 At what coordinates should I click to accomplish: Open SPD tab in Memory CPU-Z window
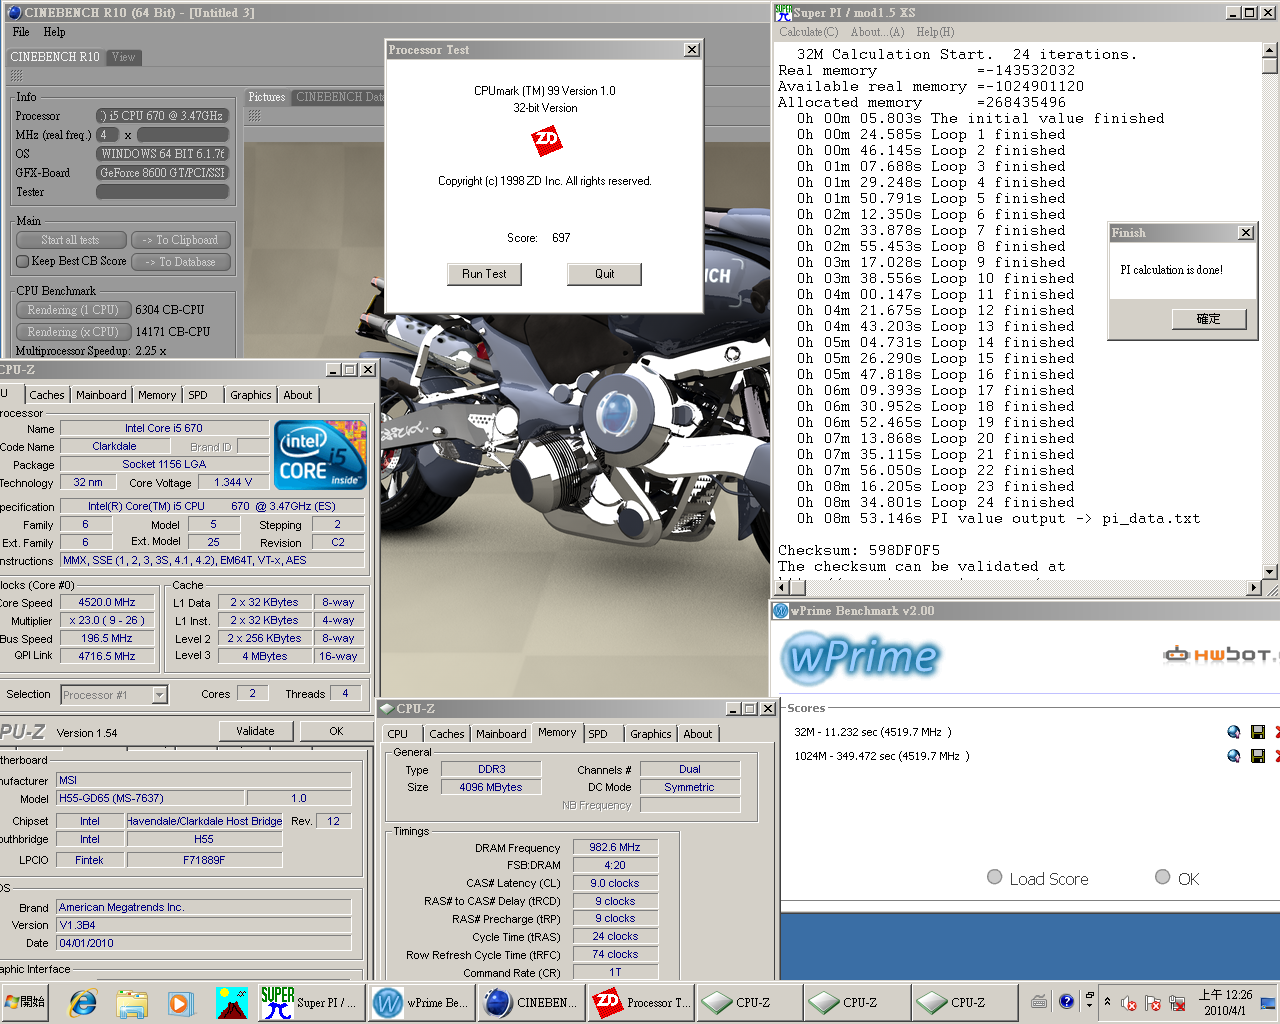tap(598, 734)
